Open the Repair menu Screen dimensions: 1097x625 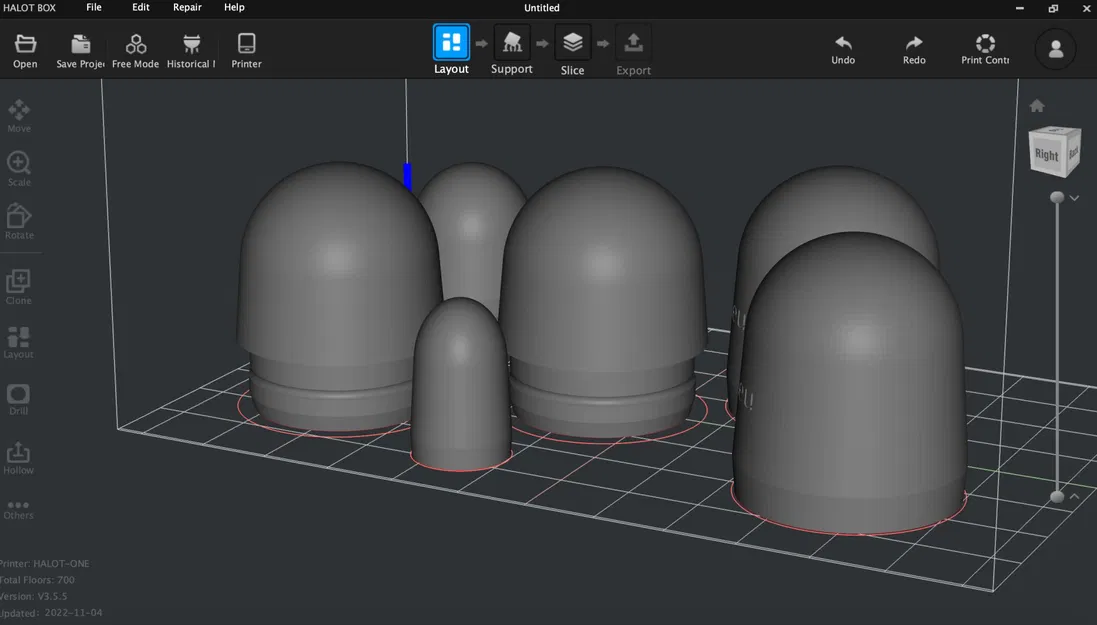click(187, 7)
